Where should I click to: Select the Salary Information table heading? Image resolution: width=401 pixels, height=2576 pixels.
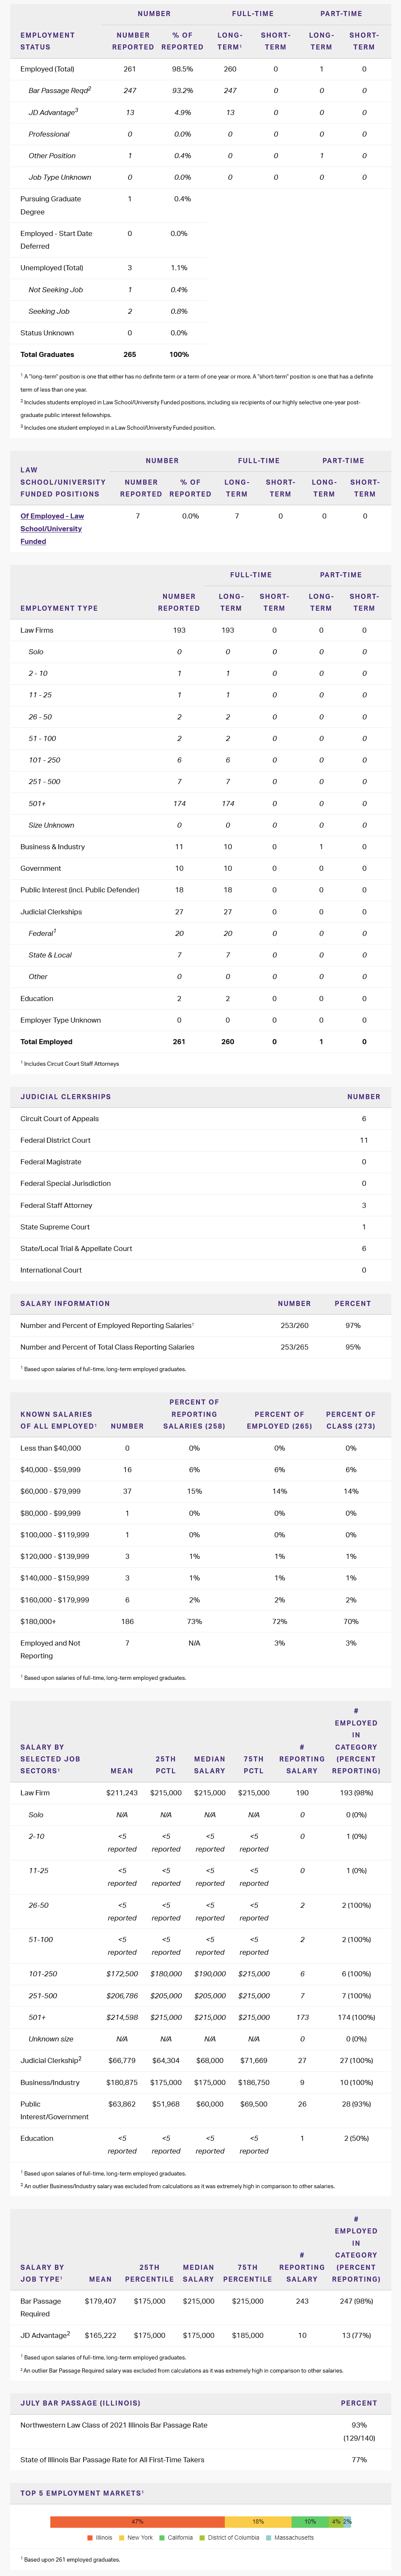coord(65,1303)
